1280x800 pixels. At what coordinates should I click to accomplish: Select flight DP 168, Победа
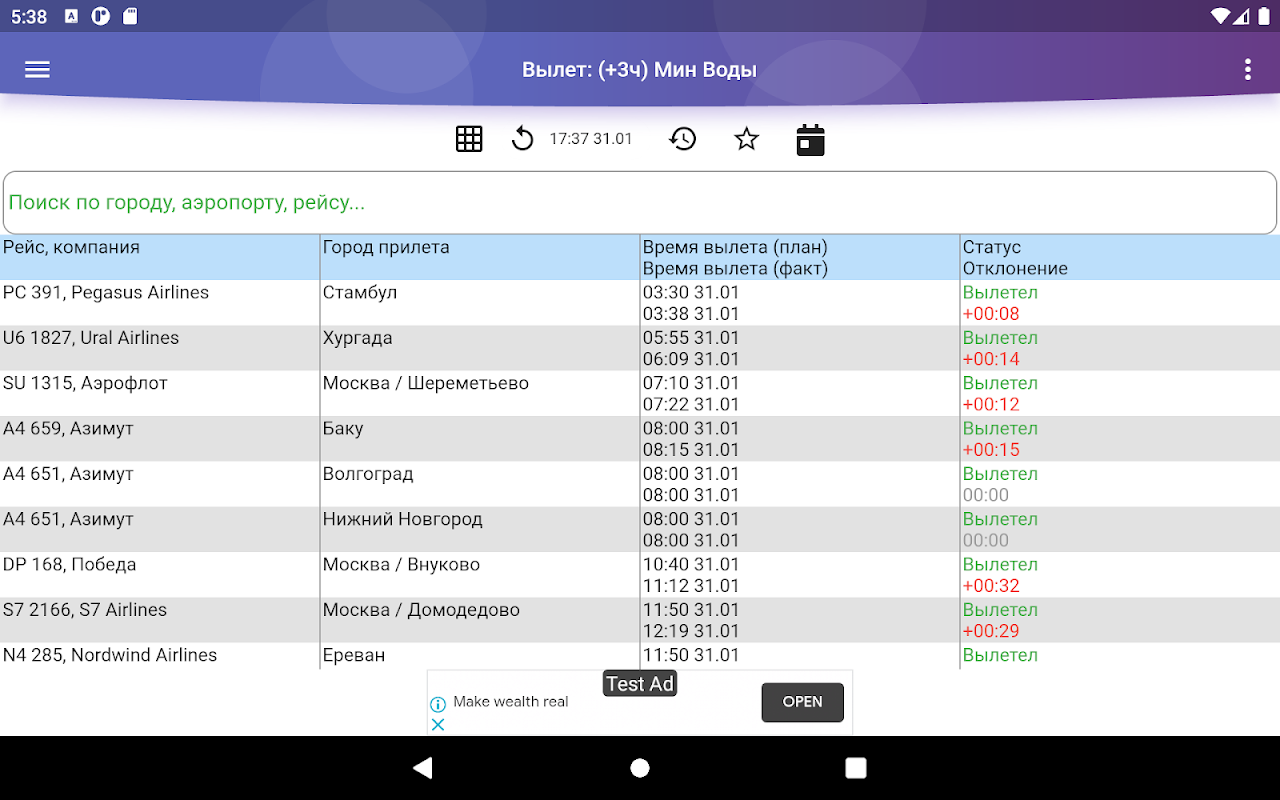[69, 564]
